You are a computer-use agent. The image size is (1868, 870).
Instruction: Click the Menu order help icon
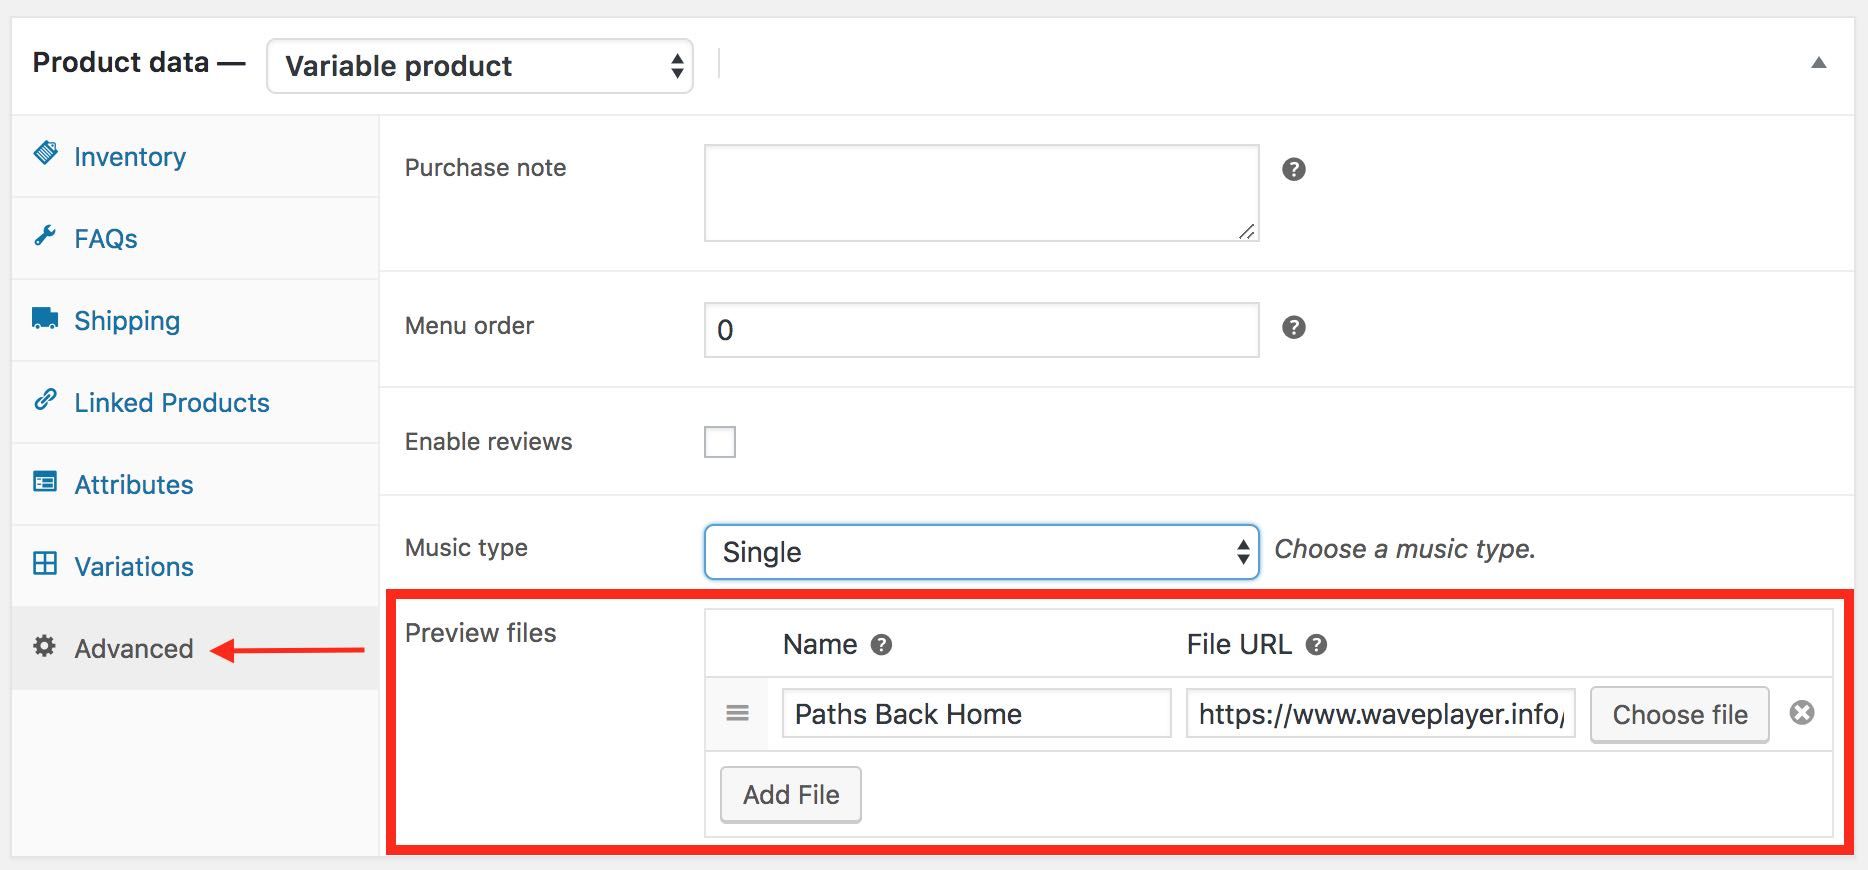point(1293,327)
